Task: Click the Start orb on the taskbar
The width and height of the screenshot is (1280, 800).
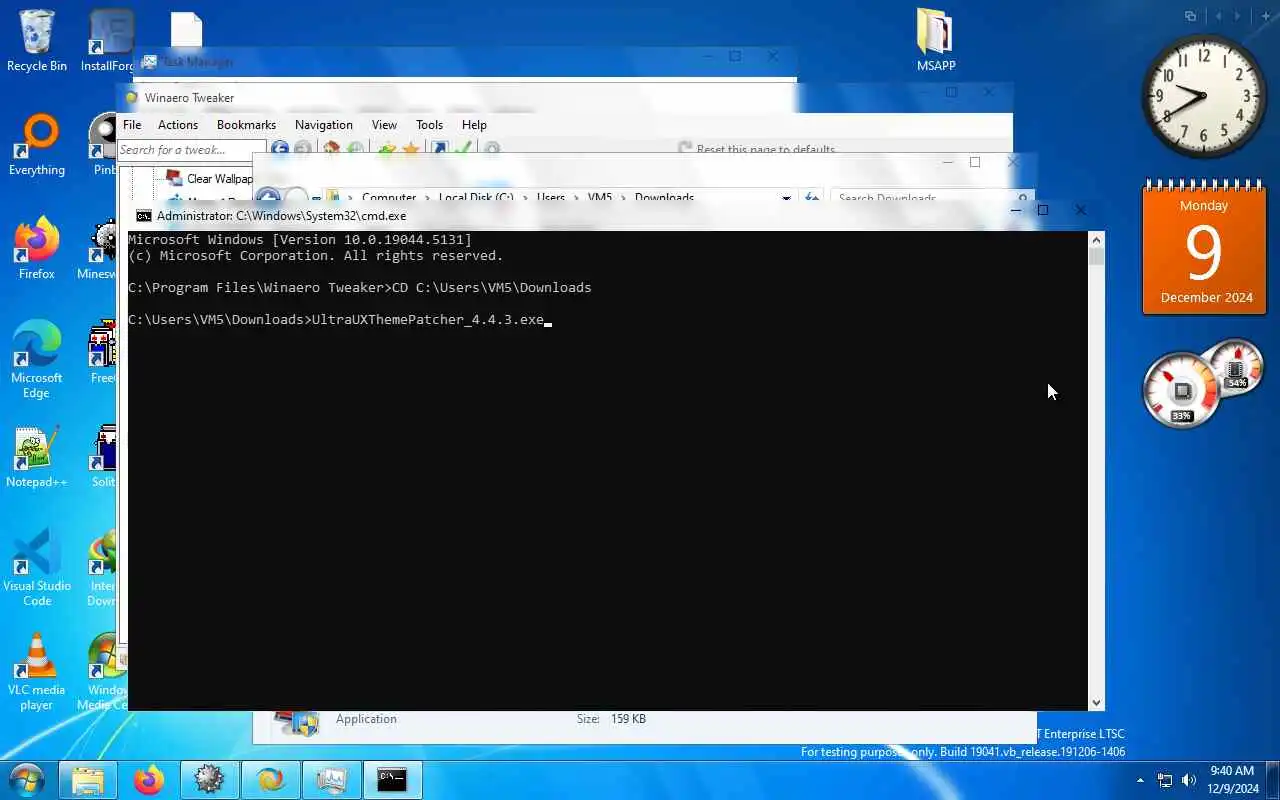Action: (27, 780)
